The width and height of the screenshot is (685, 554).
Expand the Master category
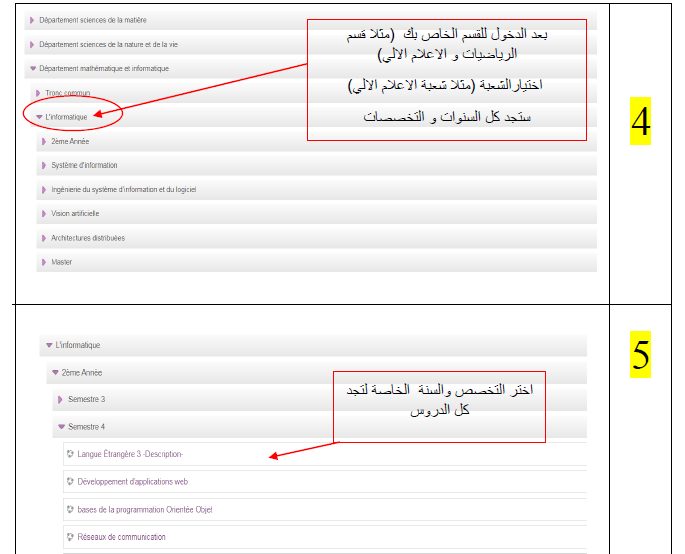62,262
